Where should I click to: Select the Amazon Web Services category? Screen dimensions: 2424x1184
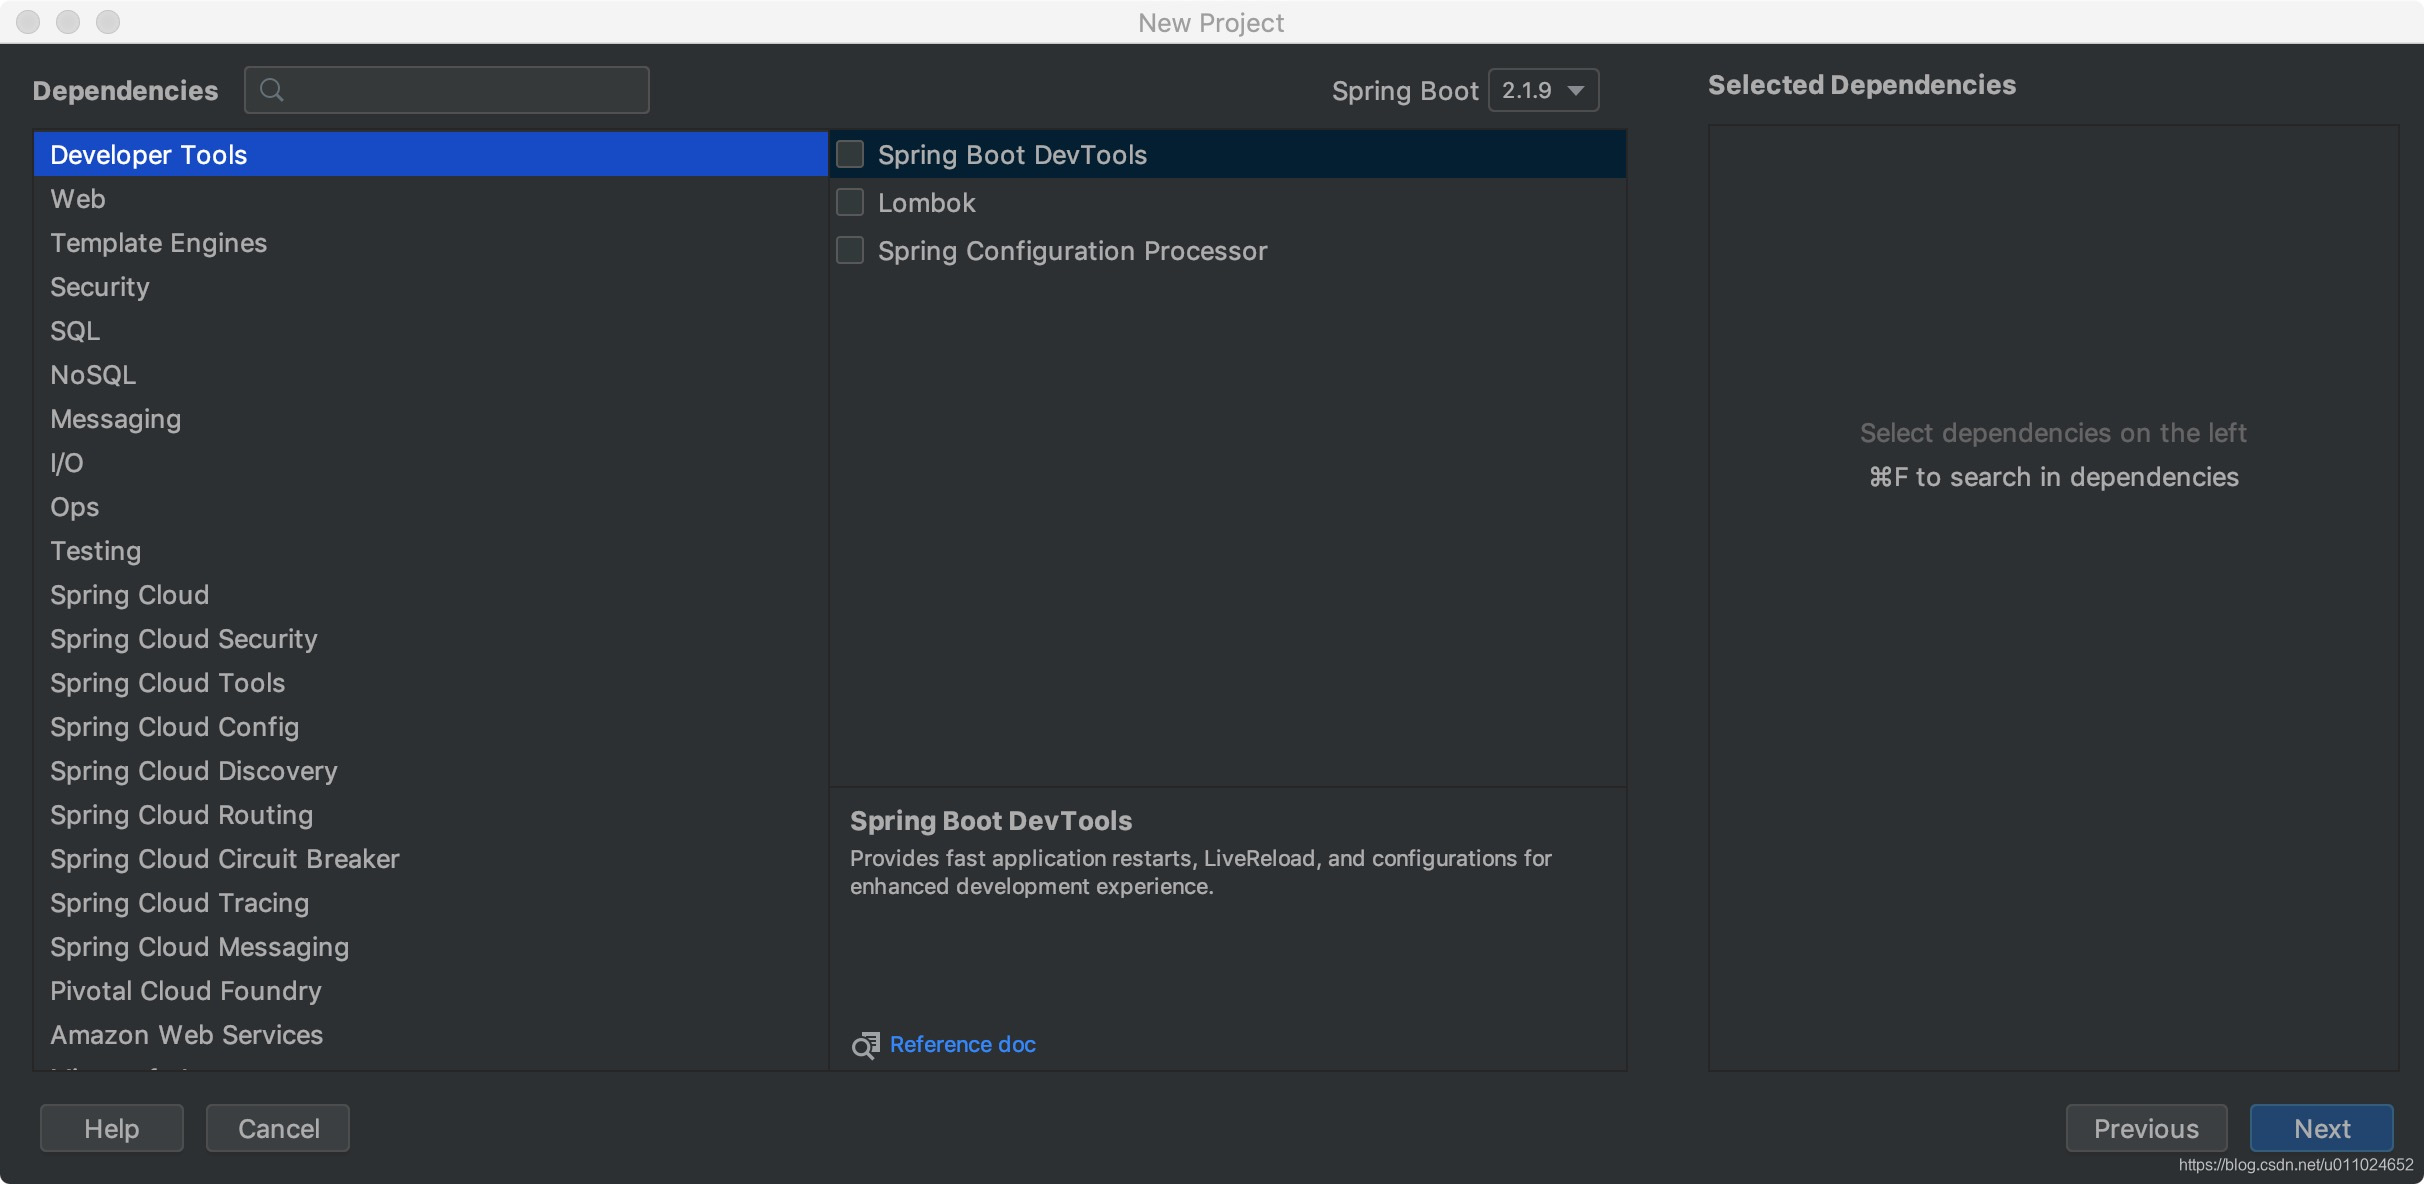click(x=187, y=1035)
